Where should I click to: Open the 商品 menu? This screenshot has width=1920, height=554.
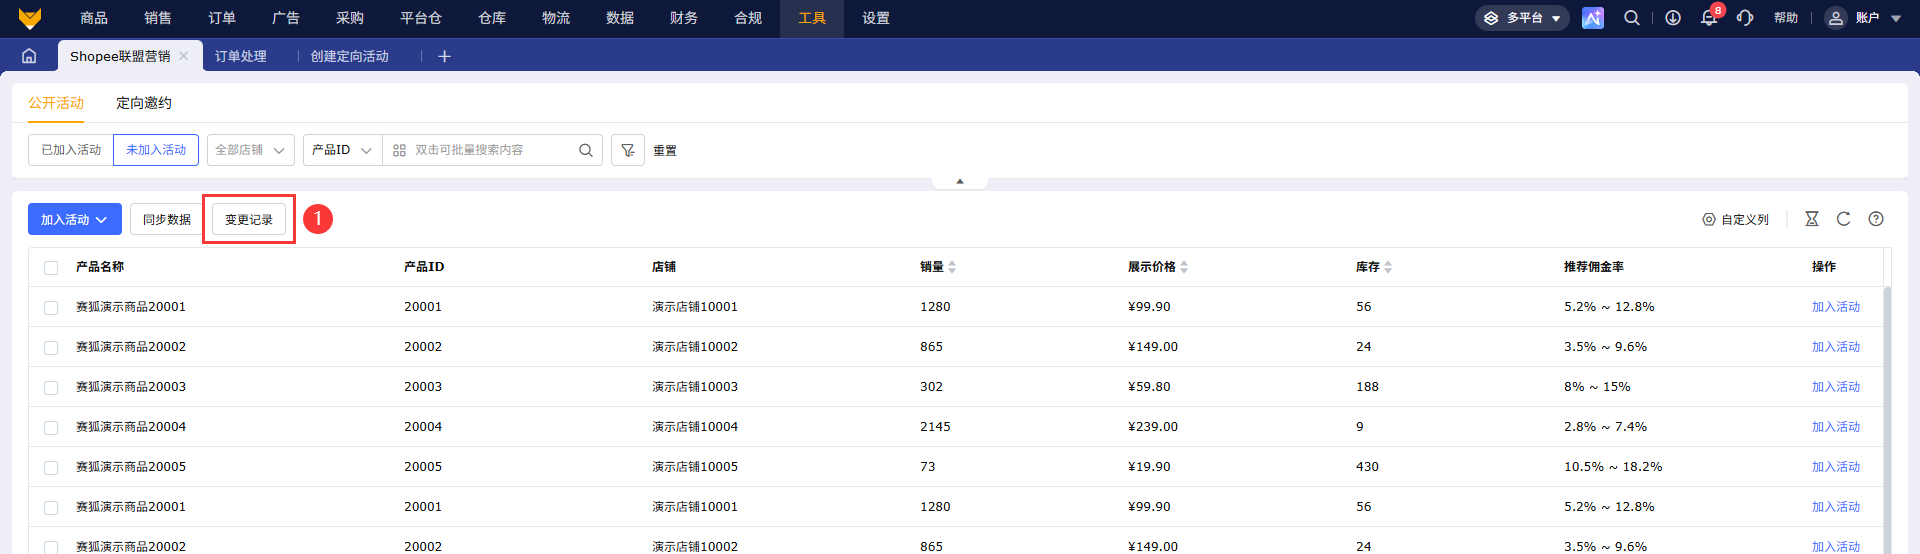(94, 18)
